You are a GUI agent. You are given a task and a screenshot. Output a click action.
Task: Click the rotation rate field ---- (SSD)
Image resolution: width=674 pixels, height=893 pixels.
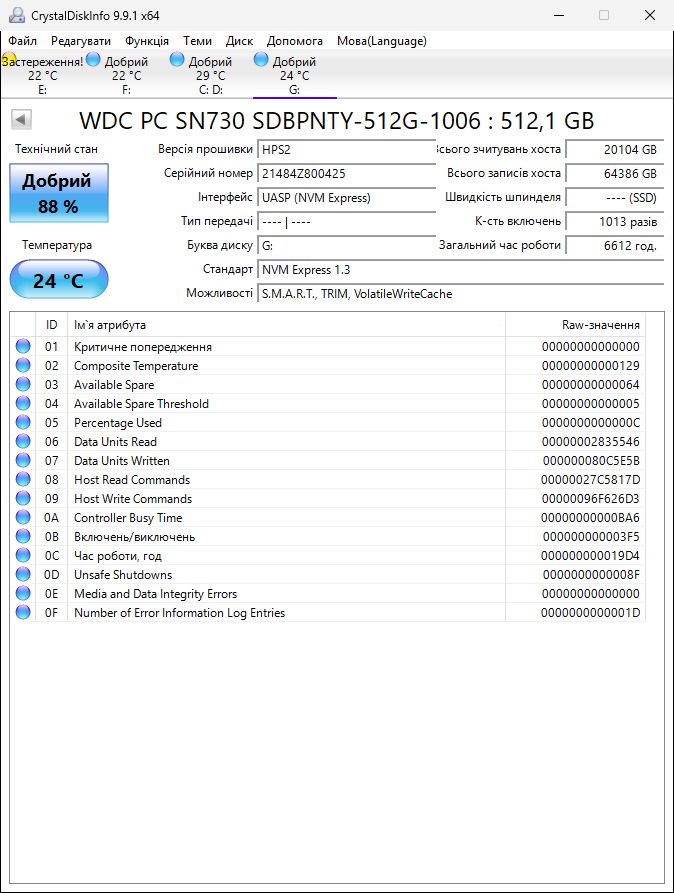point(615,198)
